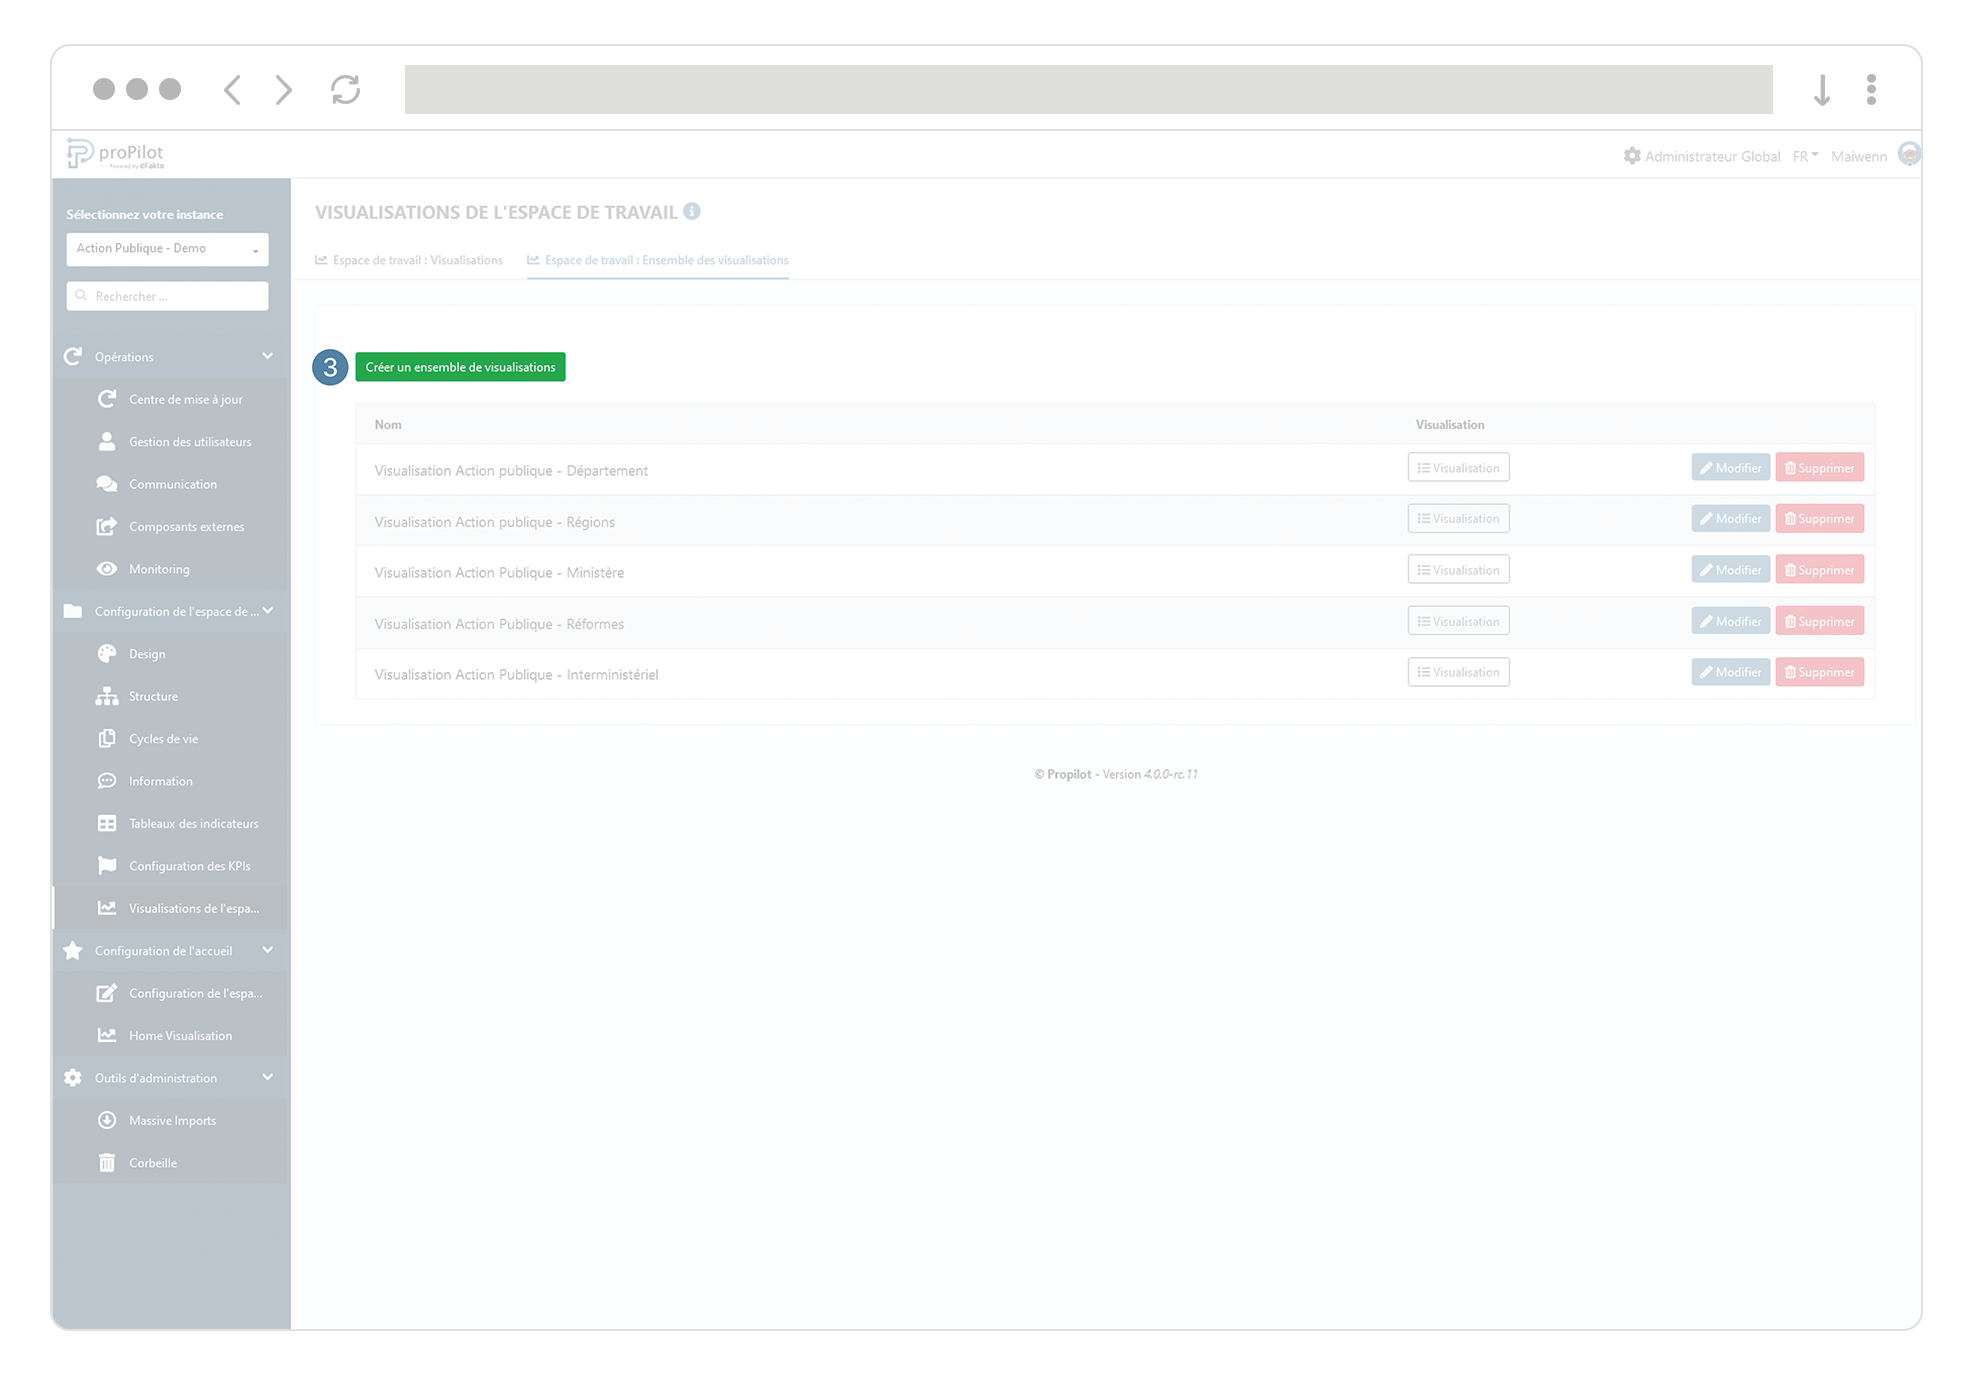Screen dimensions: 1973x1384
Task: Open Tableaux des indicateurs
Action: (193, 823)
